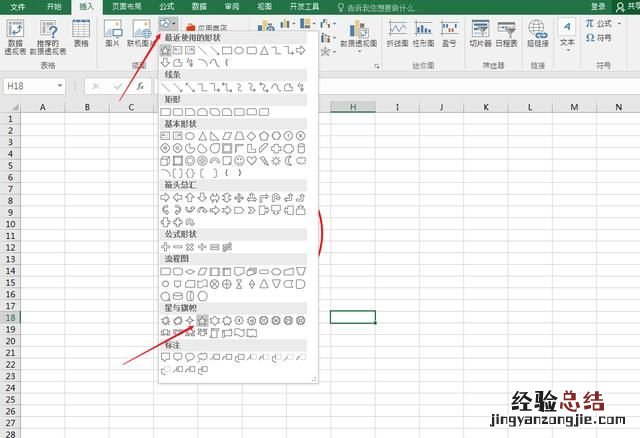Viewport: 640px width, 438px height.
Task: Open the 文件 menu tab
Action: [17, 7]
